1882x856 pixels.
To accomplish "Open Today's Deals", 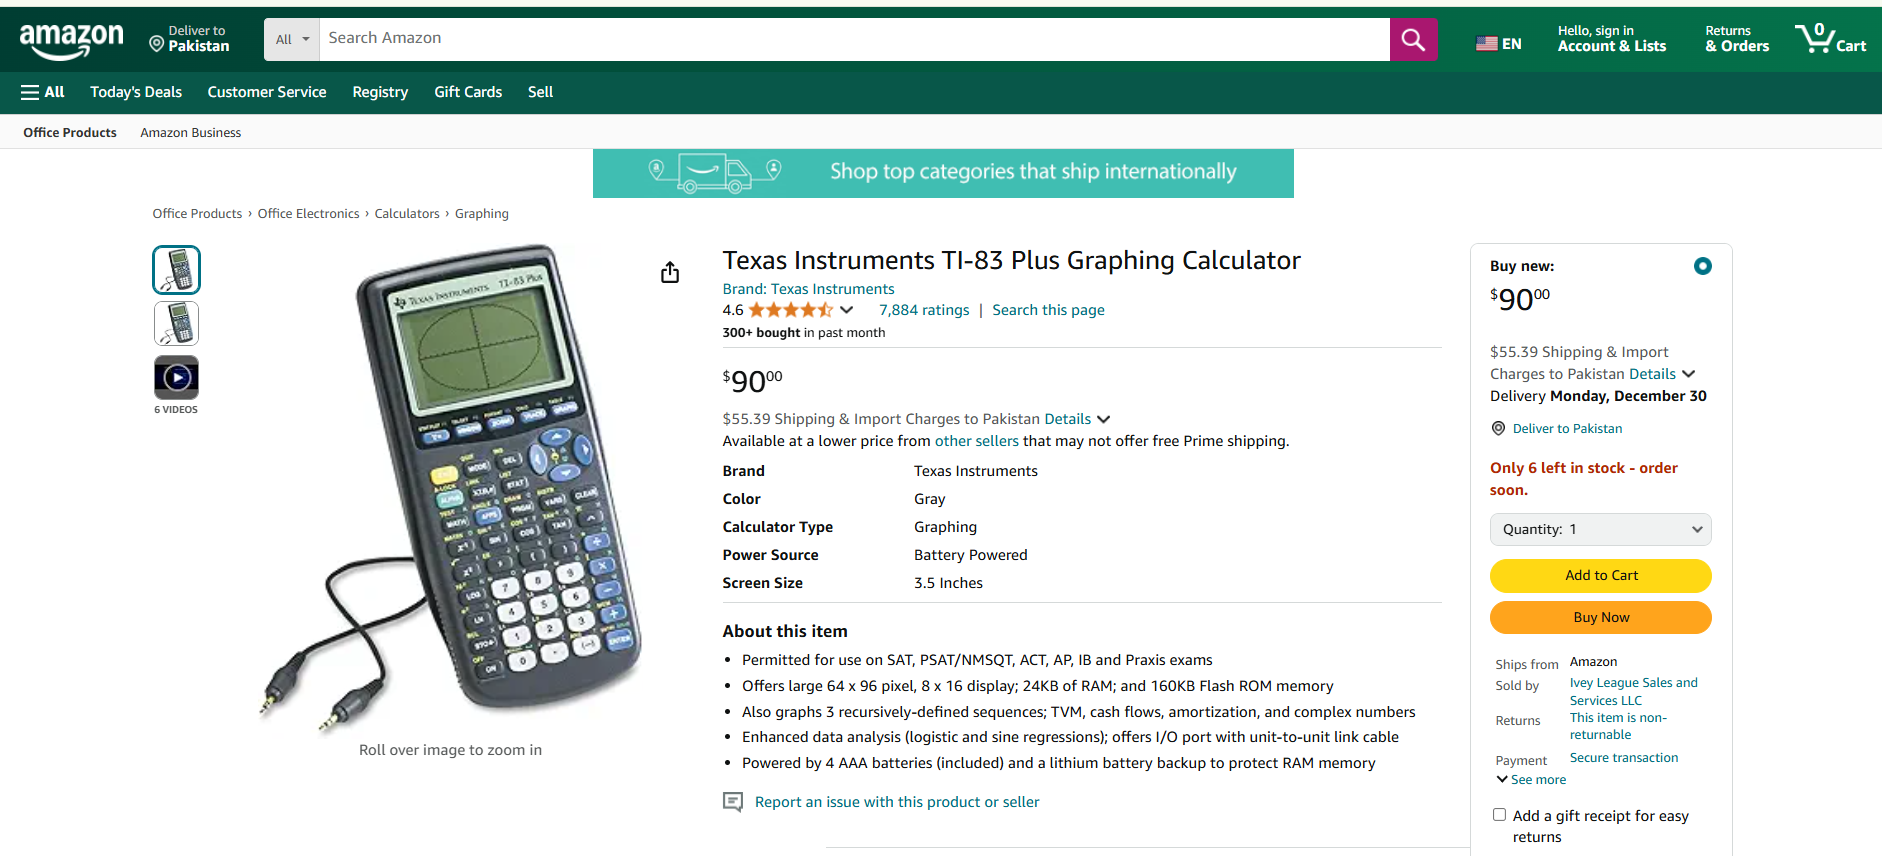I will coord(136,92).
